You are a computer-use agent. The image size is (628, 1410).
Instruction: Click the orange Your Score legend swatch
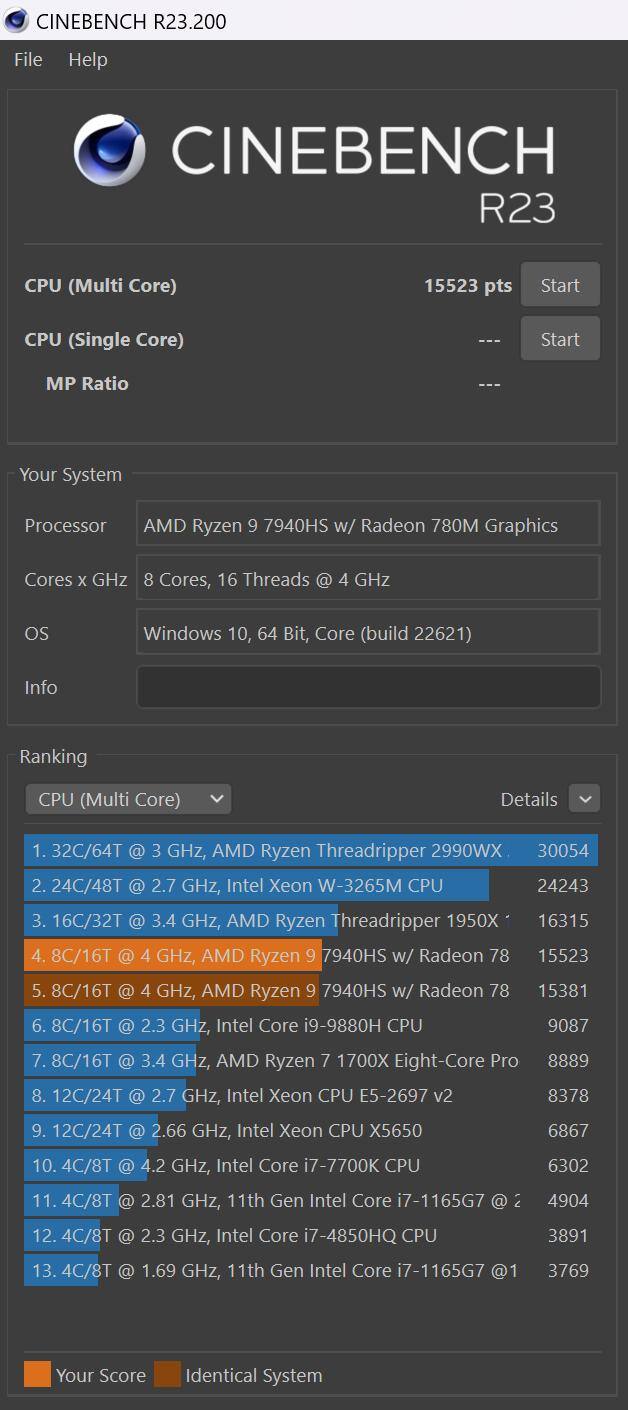37,1375
